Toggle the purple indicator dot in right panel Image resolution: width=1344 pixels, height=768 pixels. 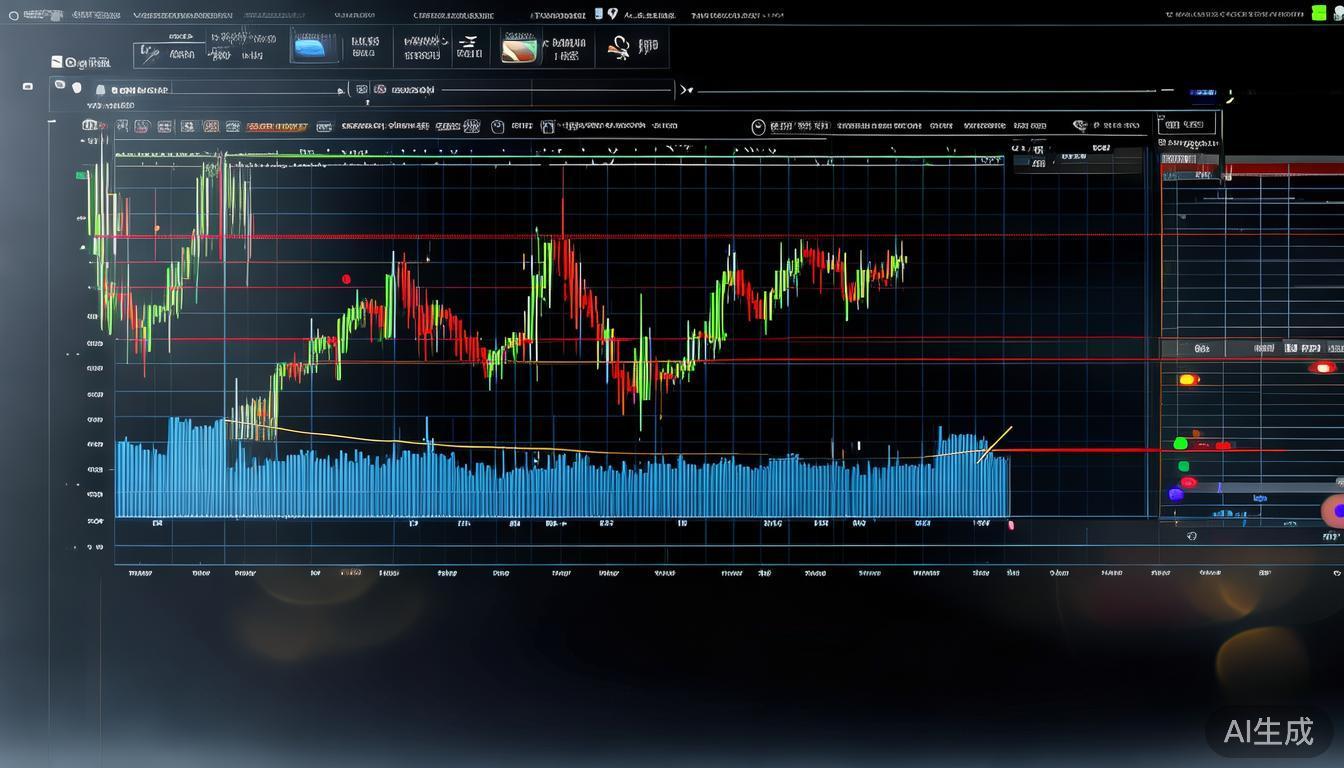[1175, 494]
